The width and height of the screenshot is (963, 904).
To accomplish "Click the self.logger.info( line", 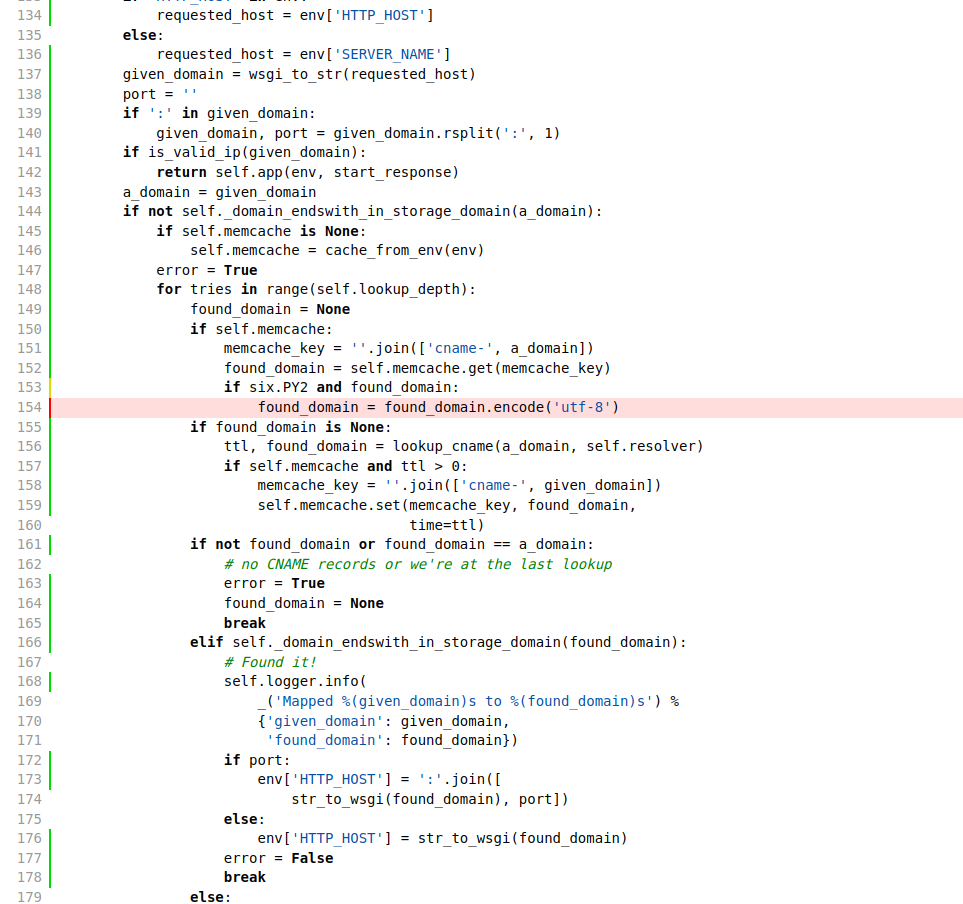I will coord(295,681).
